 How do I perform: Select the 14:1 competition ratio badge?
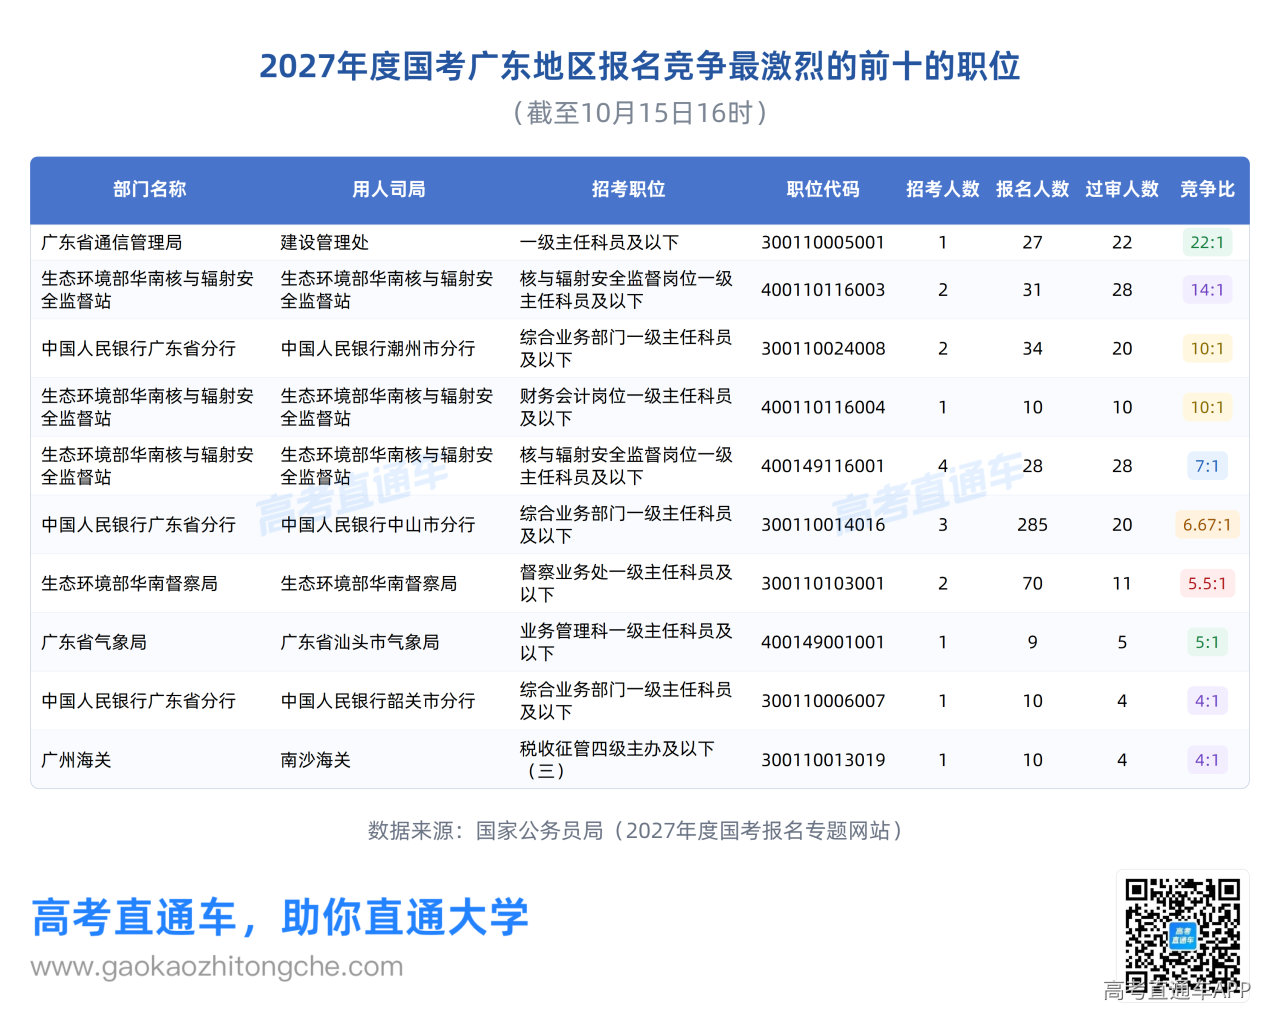click(x=1207, y=290)
